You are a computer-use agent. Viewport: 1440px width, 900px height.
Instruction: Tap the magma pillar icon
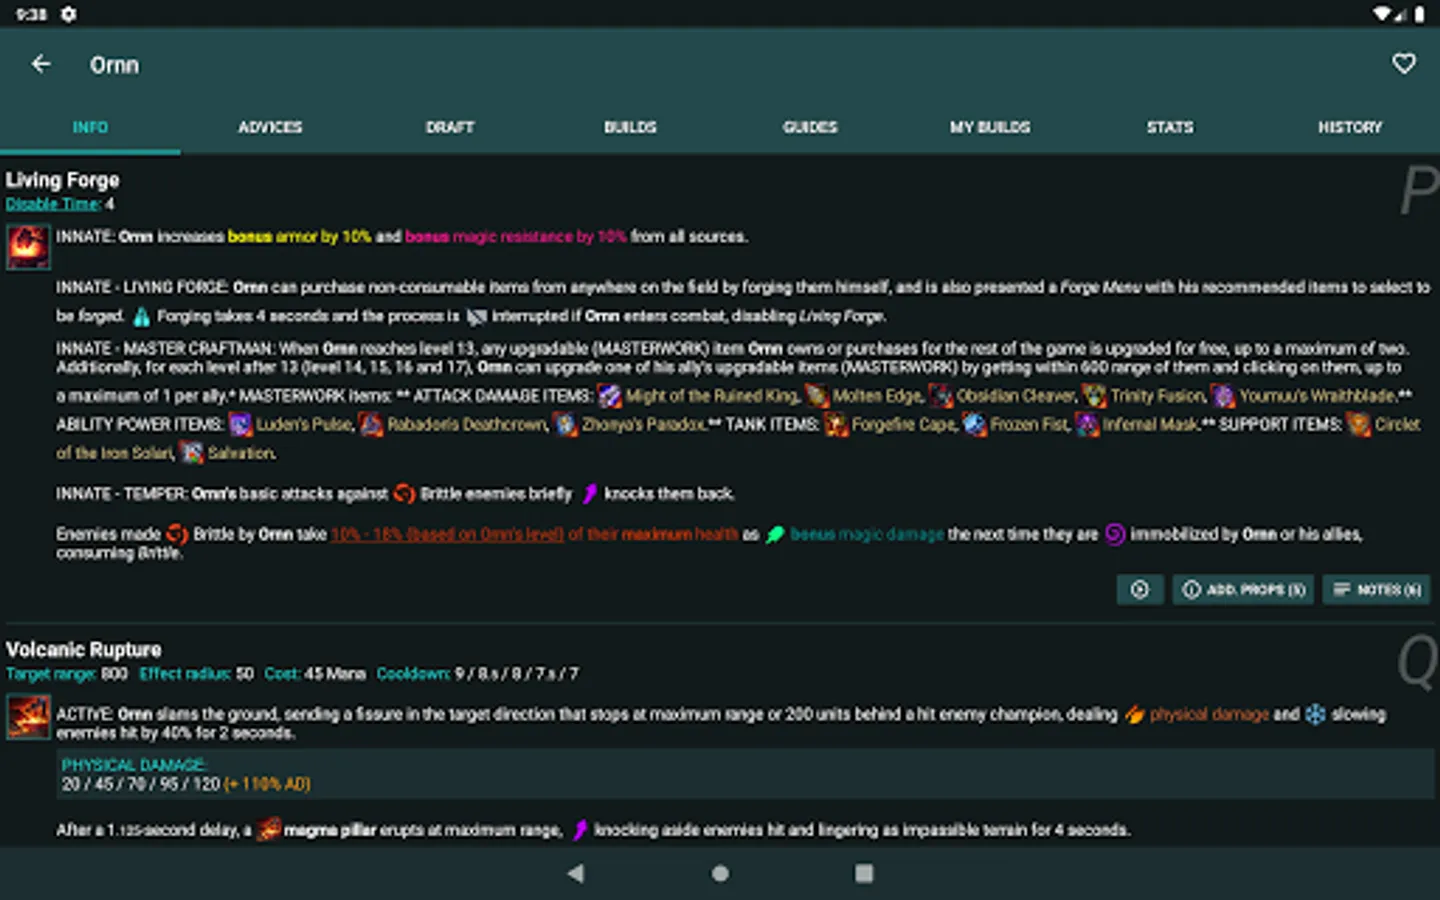pos(268,829)
